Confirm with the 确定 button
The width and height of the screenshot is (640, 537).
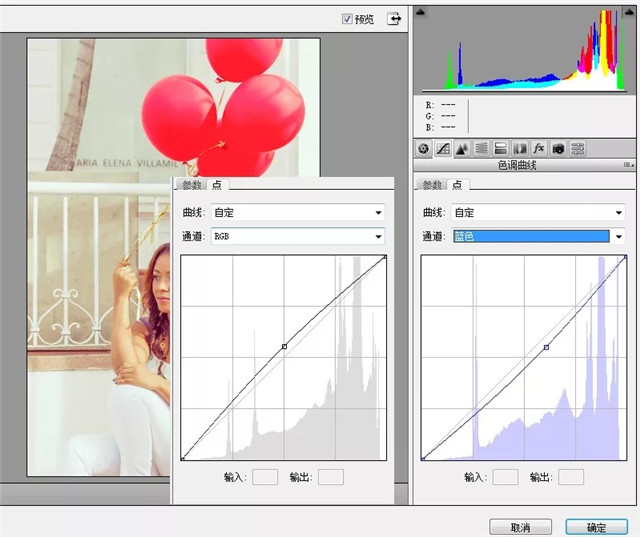click(596, 526)
